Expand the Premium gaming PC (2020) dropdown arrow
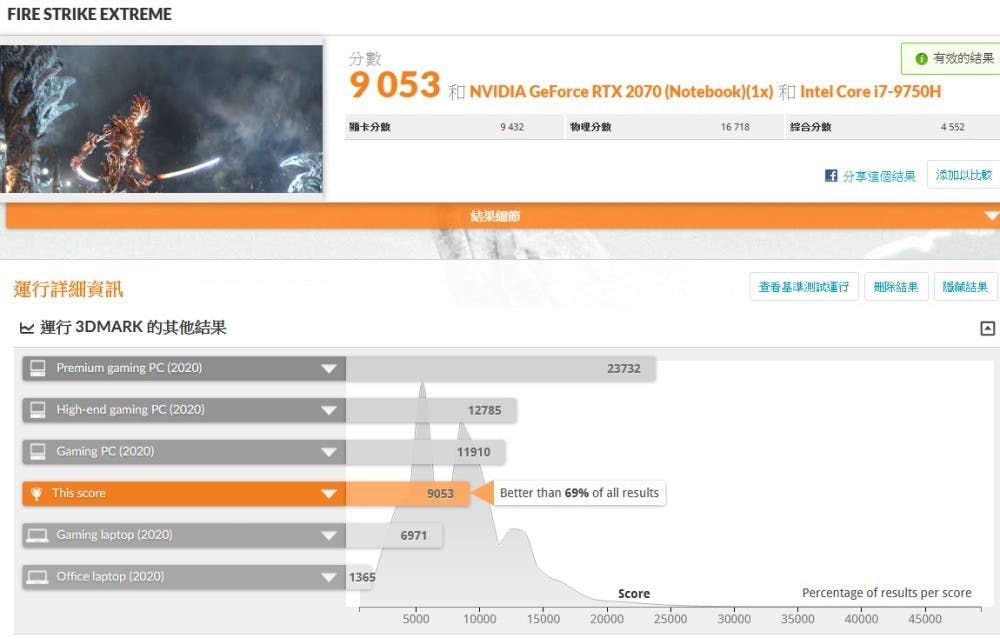The height and width of the screenshot is (639, 1000). (329, 369)
